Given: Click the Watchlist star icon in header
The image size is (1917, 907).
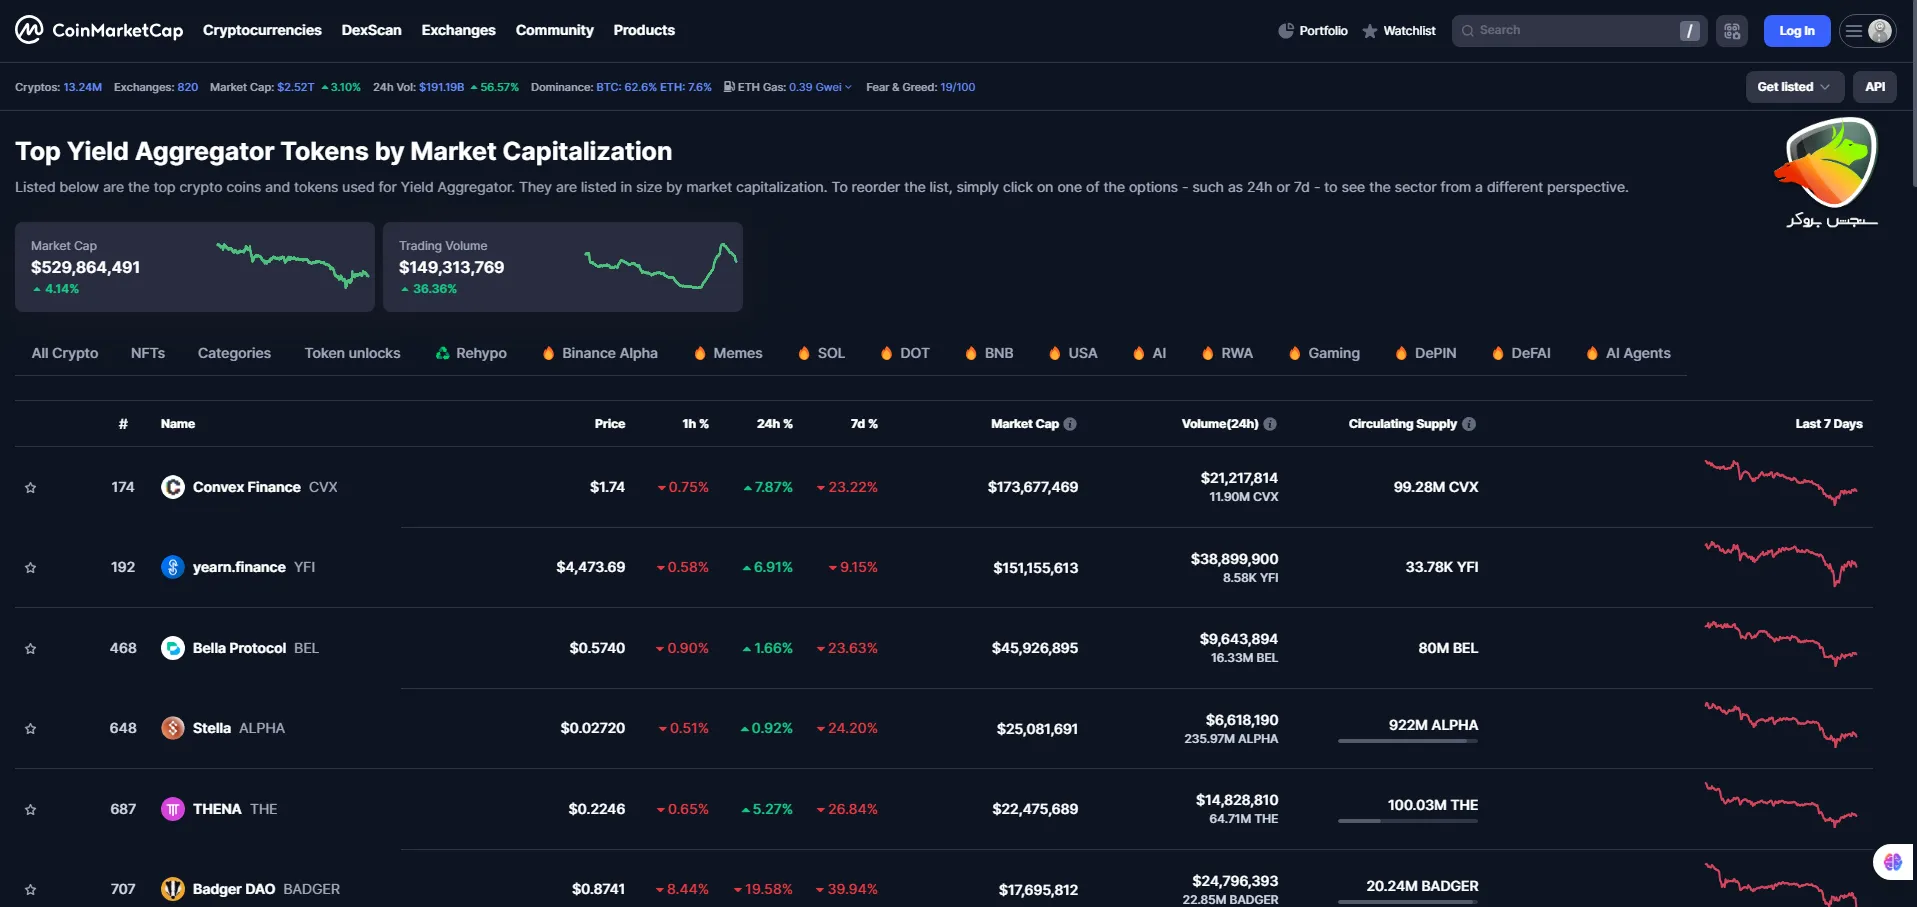Looking at the screenshot, I should click(1370, 31).
